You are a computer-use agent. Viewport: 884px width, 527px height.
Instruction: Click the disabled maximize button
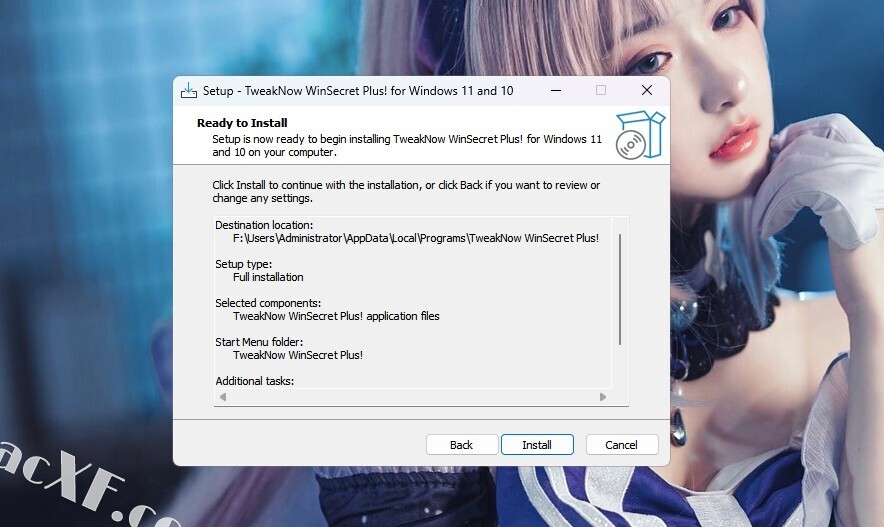[x=601, y=91]
